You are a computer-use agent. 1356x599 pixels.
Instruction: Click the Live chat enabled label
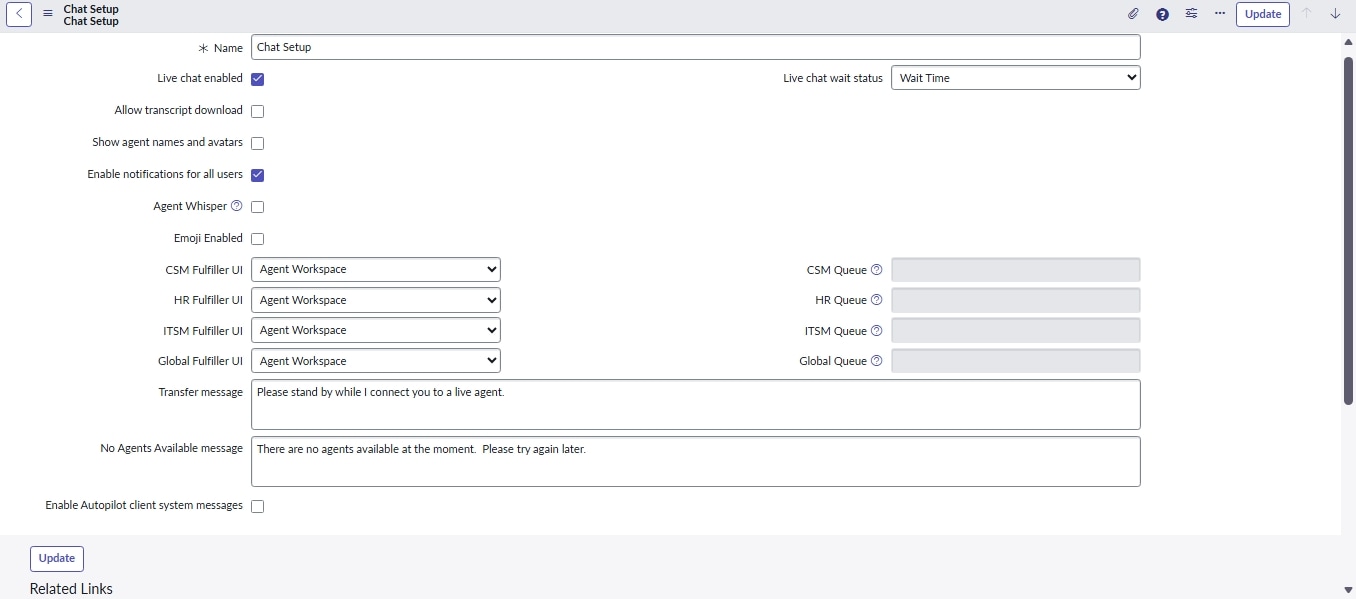pyautogui.click(x=200, y=78)
